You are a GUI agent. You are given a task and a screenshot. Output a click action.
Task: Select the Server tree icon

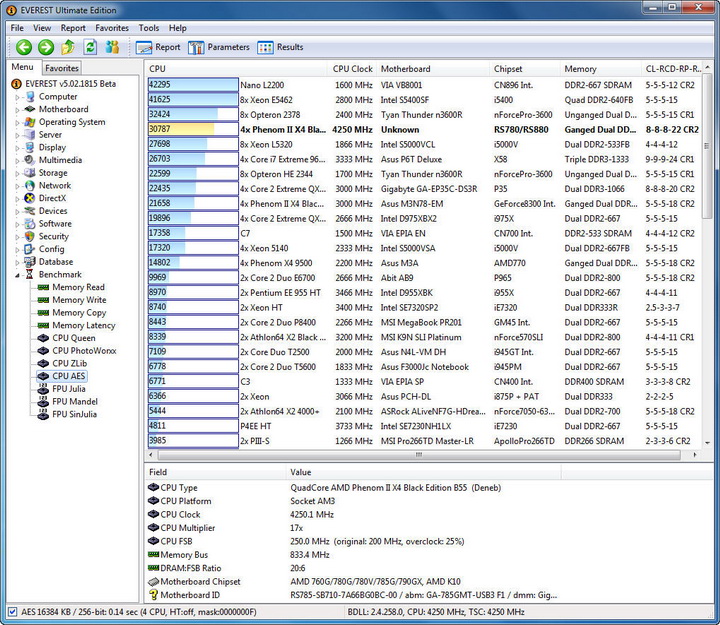tap(30, 135)
